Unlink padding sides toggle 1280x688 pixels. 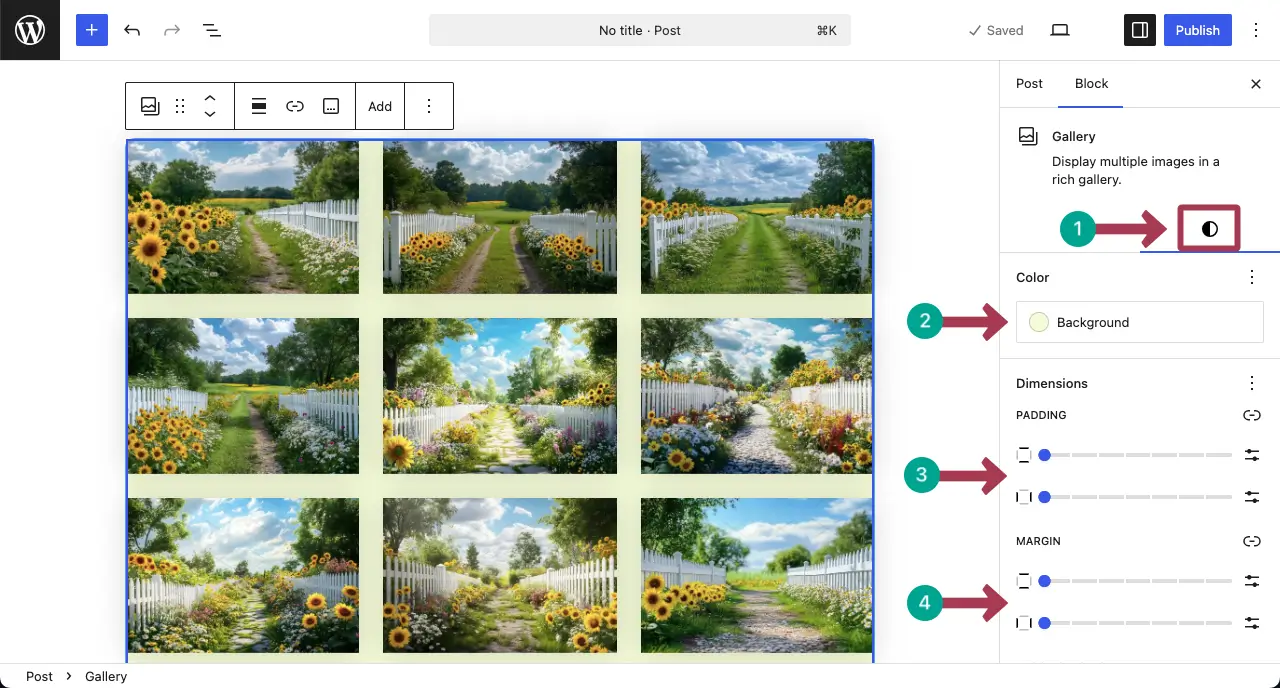coord(1251,415)
